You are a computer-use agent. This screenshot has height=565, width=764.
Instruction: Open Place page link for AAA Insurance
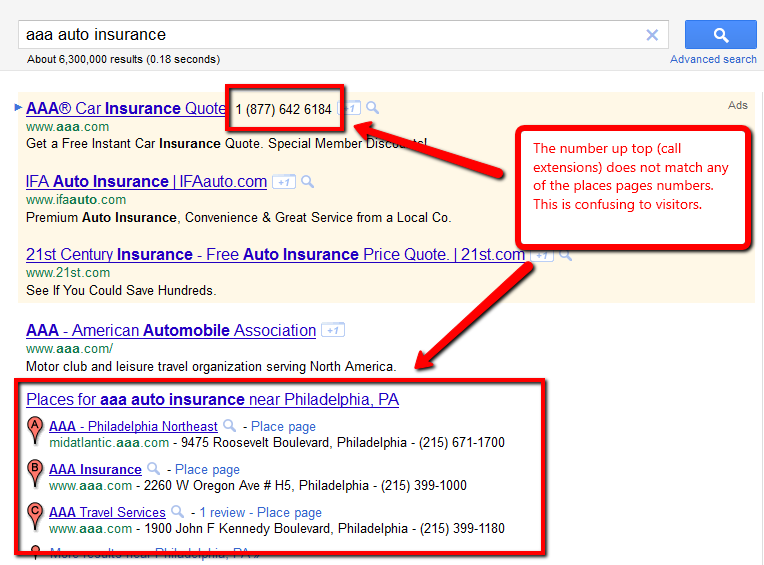pyautogui.click(x=207, y=470)
